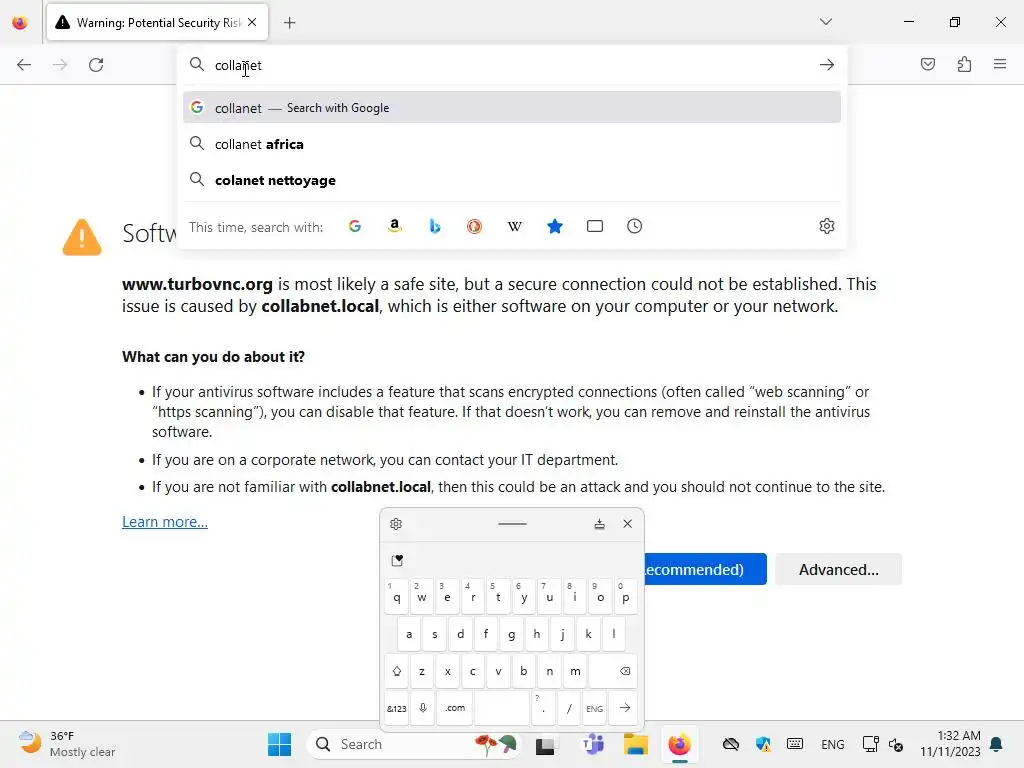Choose the 'collanet africa' suggestion
Viewport: 1024px width, 768px height.
(x=512, y=144)
